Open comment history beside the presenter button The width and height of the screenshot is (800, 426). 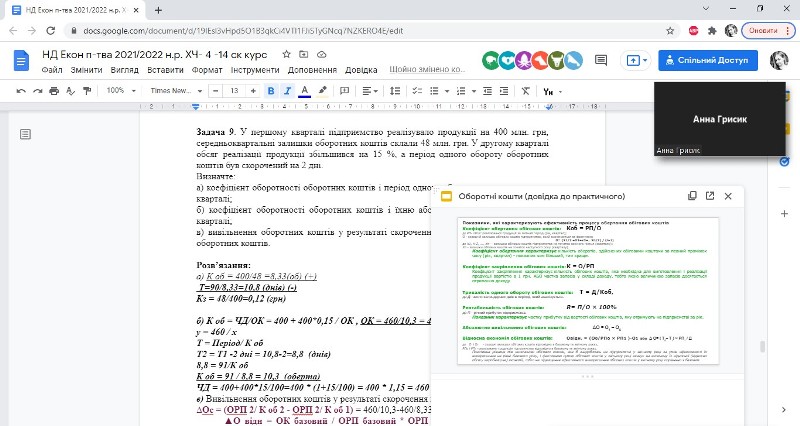point(601,60)
